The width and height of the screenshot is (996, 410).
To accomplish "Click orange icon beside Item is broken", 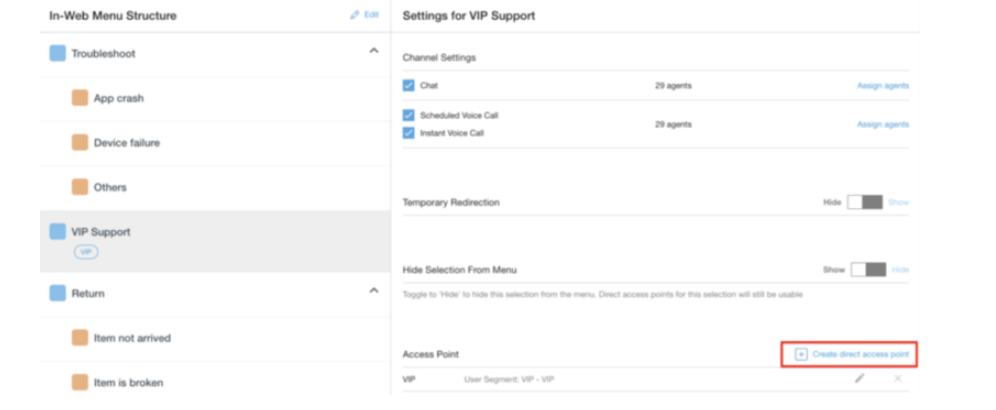I will [x=80, y=382].
